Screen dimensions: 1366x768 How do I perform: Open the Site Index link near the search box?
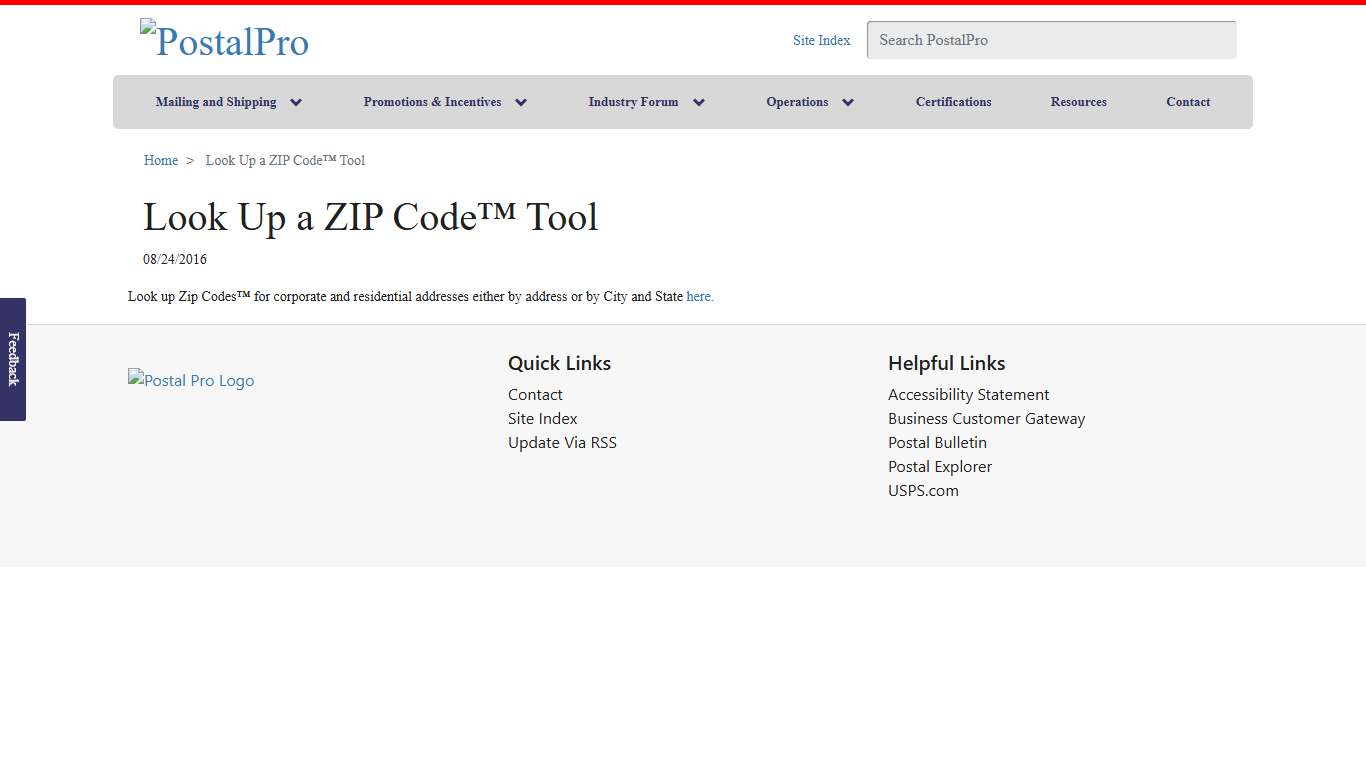[x=821, y=40]
